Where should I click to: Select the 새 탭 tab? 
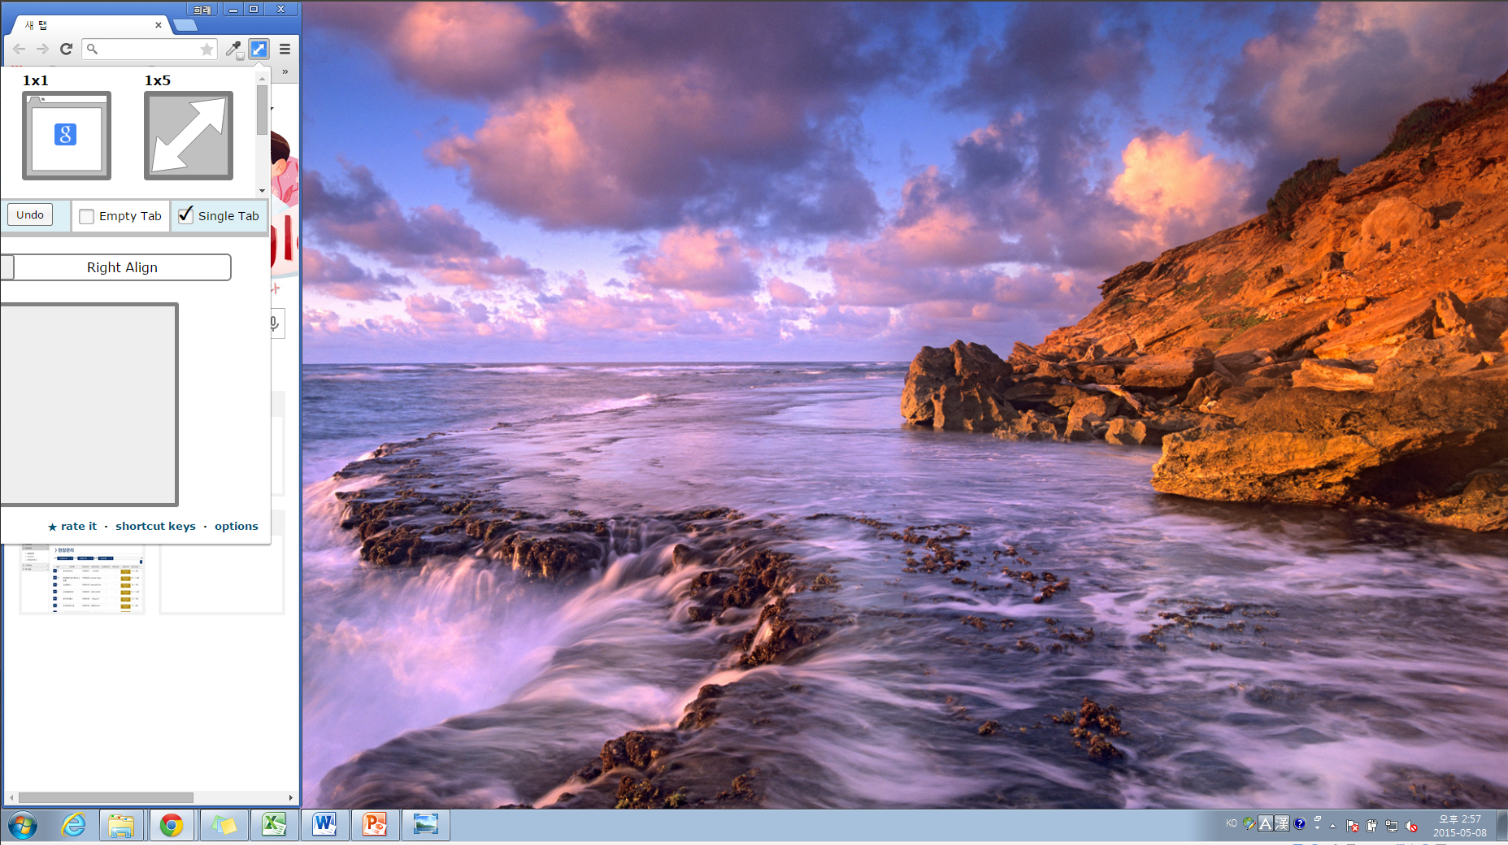[x=88, y=25]
